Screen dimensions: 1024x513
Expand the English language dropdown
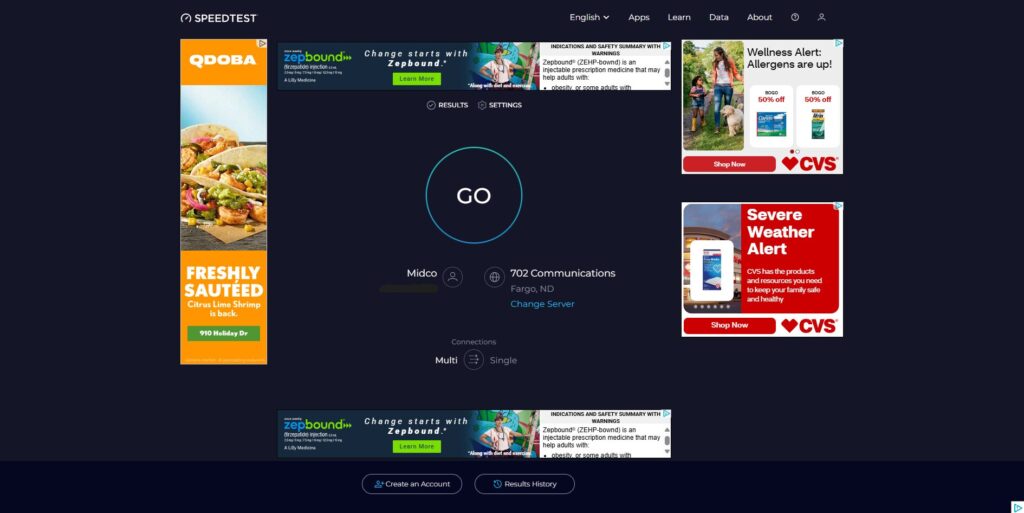click(x=589, y=17)
